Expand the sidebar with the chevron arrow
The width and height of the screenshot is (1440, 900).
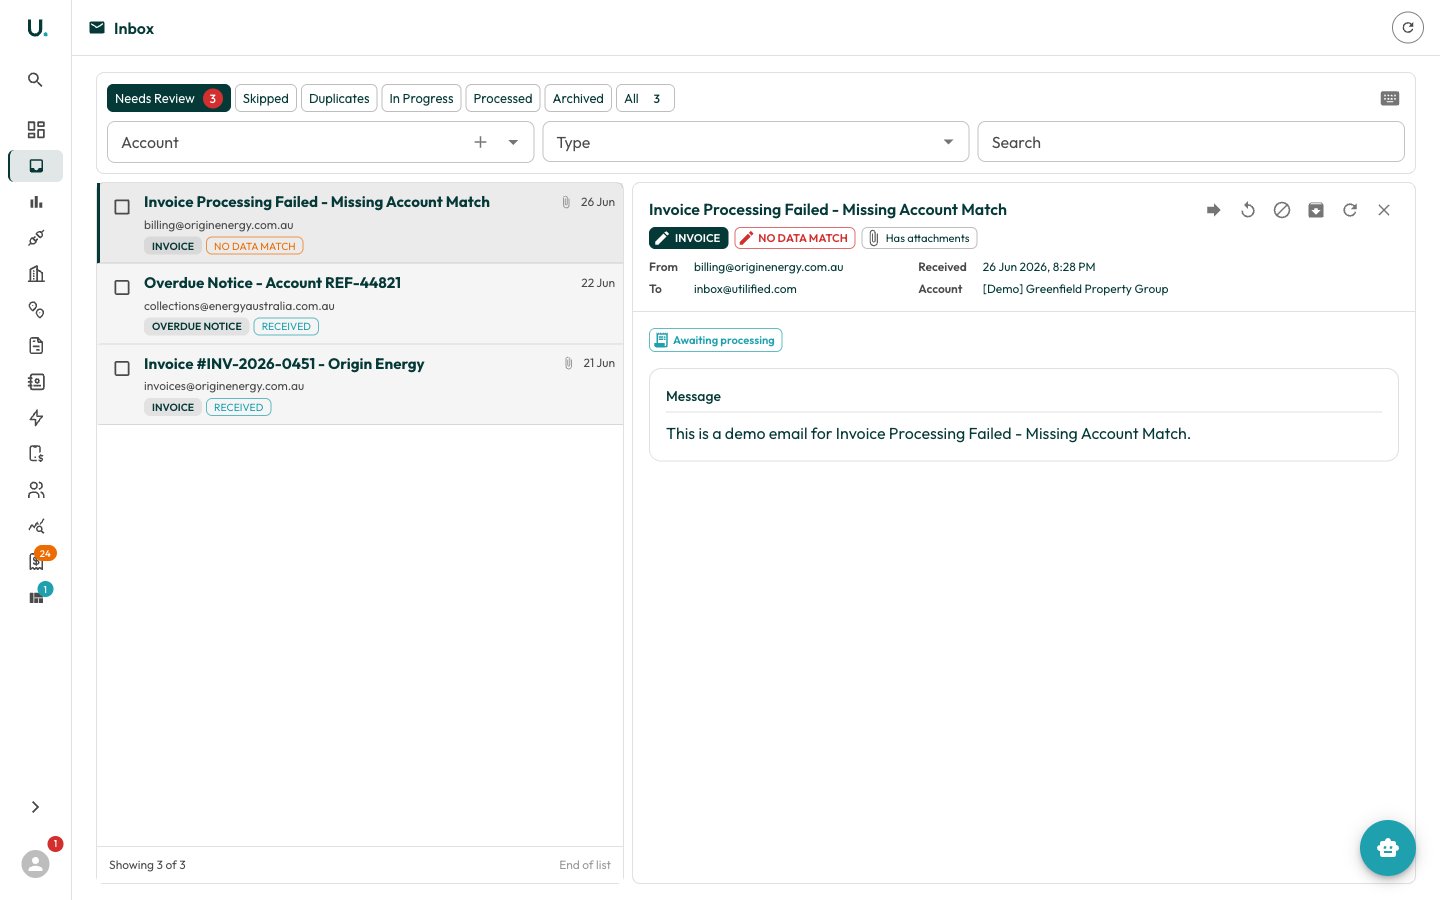[35, 807]
